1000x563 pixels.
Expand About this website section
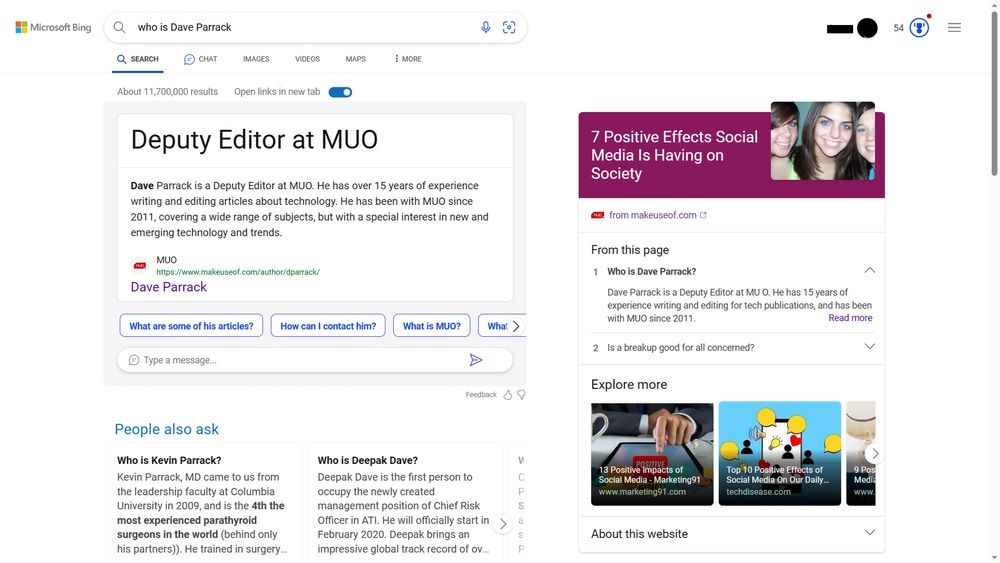pos(869,533)
